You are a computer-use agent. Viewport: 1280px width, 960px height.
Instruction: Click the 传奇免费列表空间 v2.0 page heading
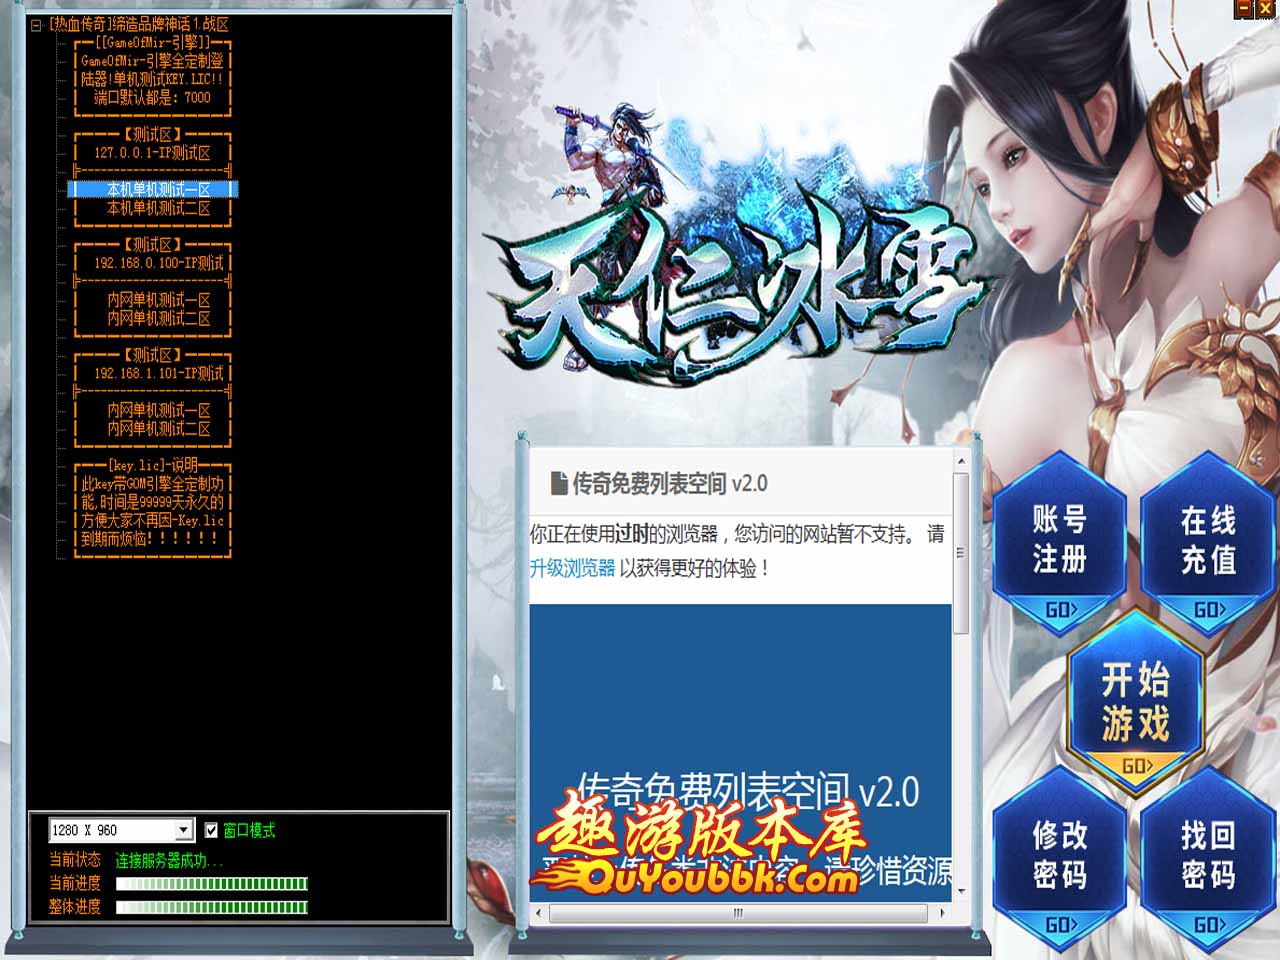[670, 484]
